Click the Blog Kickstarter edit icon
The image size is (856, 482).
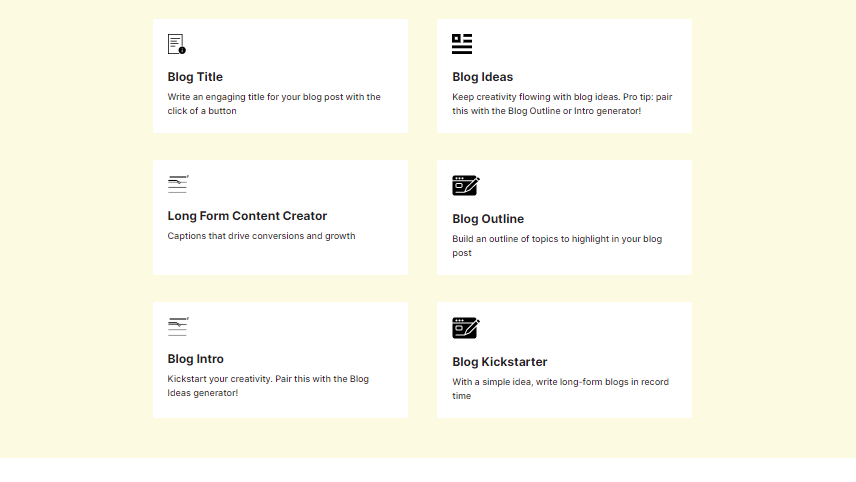click(x=466, y=328)
